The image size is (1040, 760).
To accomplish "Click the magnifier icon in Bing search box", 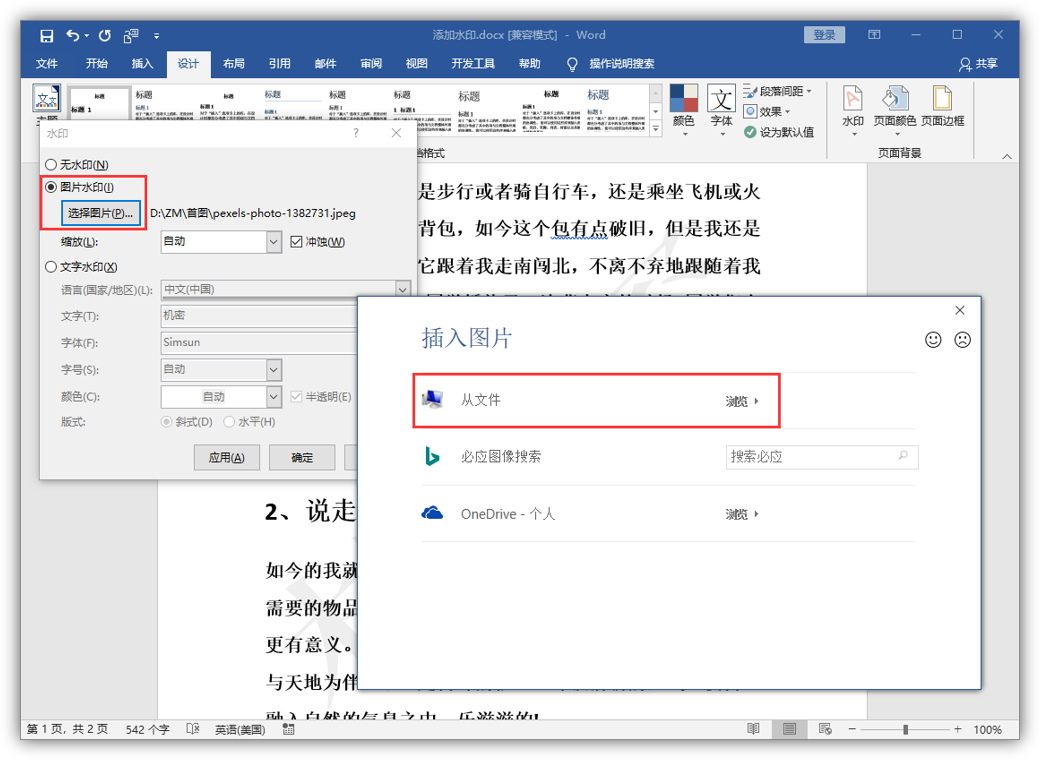I will [903, 456].
